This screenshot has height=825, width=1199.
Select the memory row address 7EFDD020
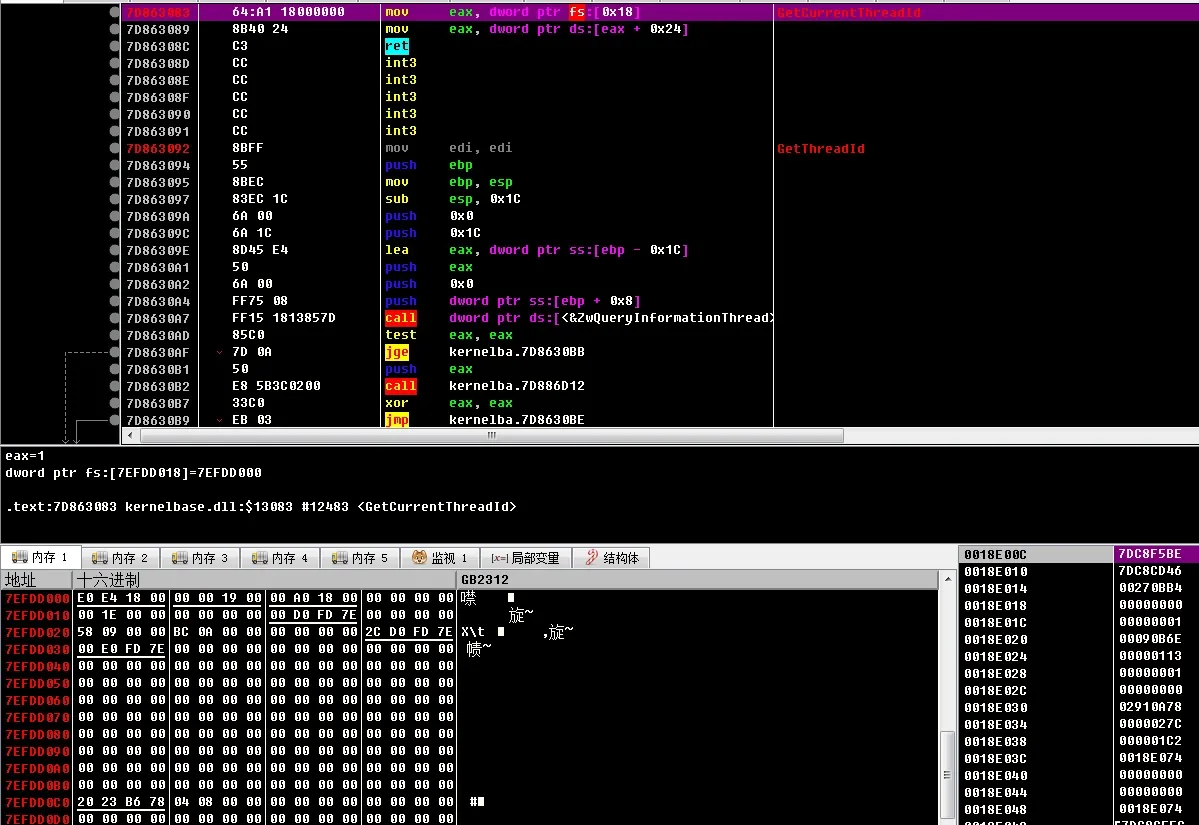point(37,632)
